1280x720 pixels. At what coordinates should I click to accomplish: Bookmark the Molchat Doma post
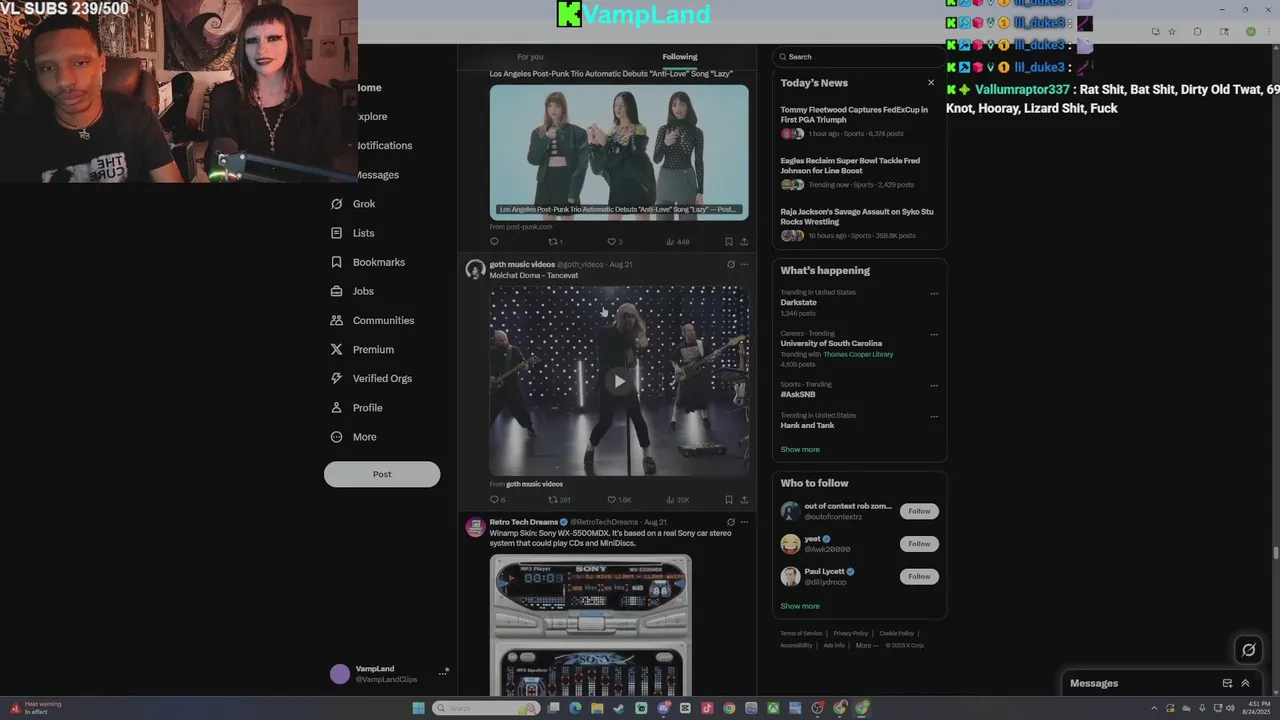tap(728, 499)
